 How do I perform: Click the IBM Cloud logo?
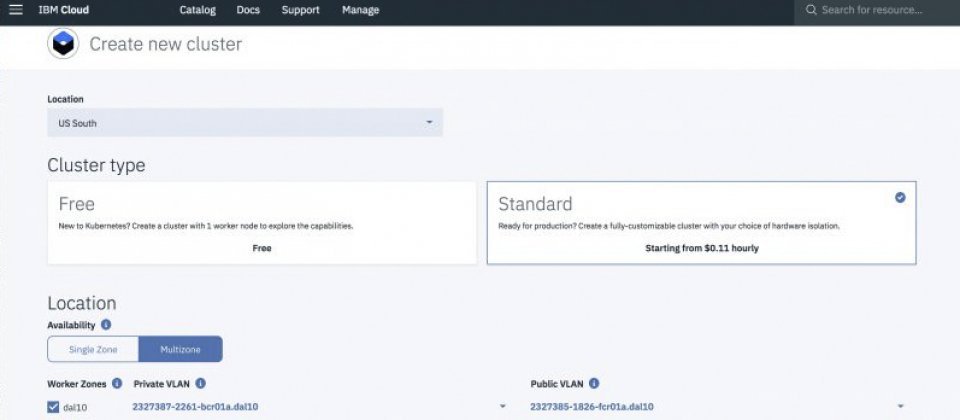64,10
